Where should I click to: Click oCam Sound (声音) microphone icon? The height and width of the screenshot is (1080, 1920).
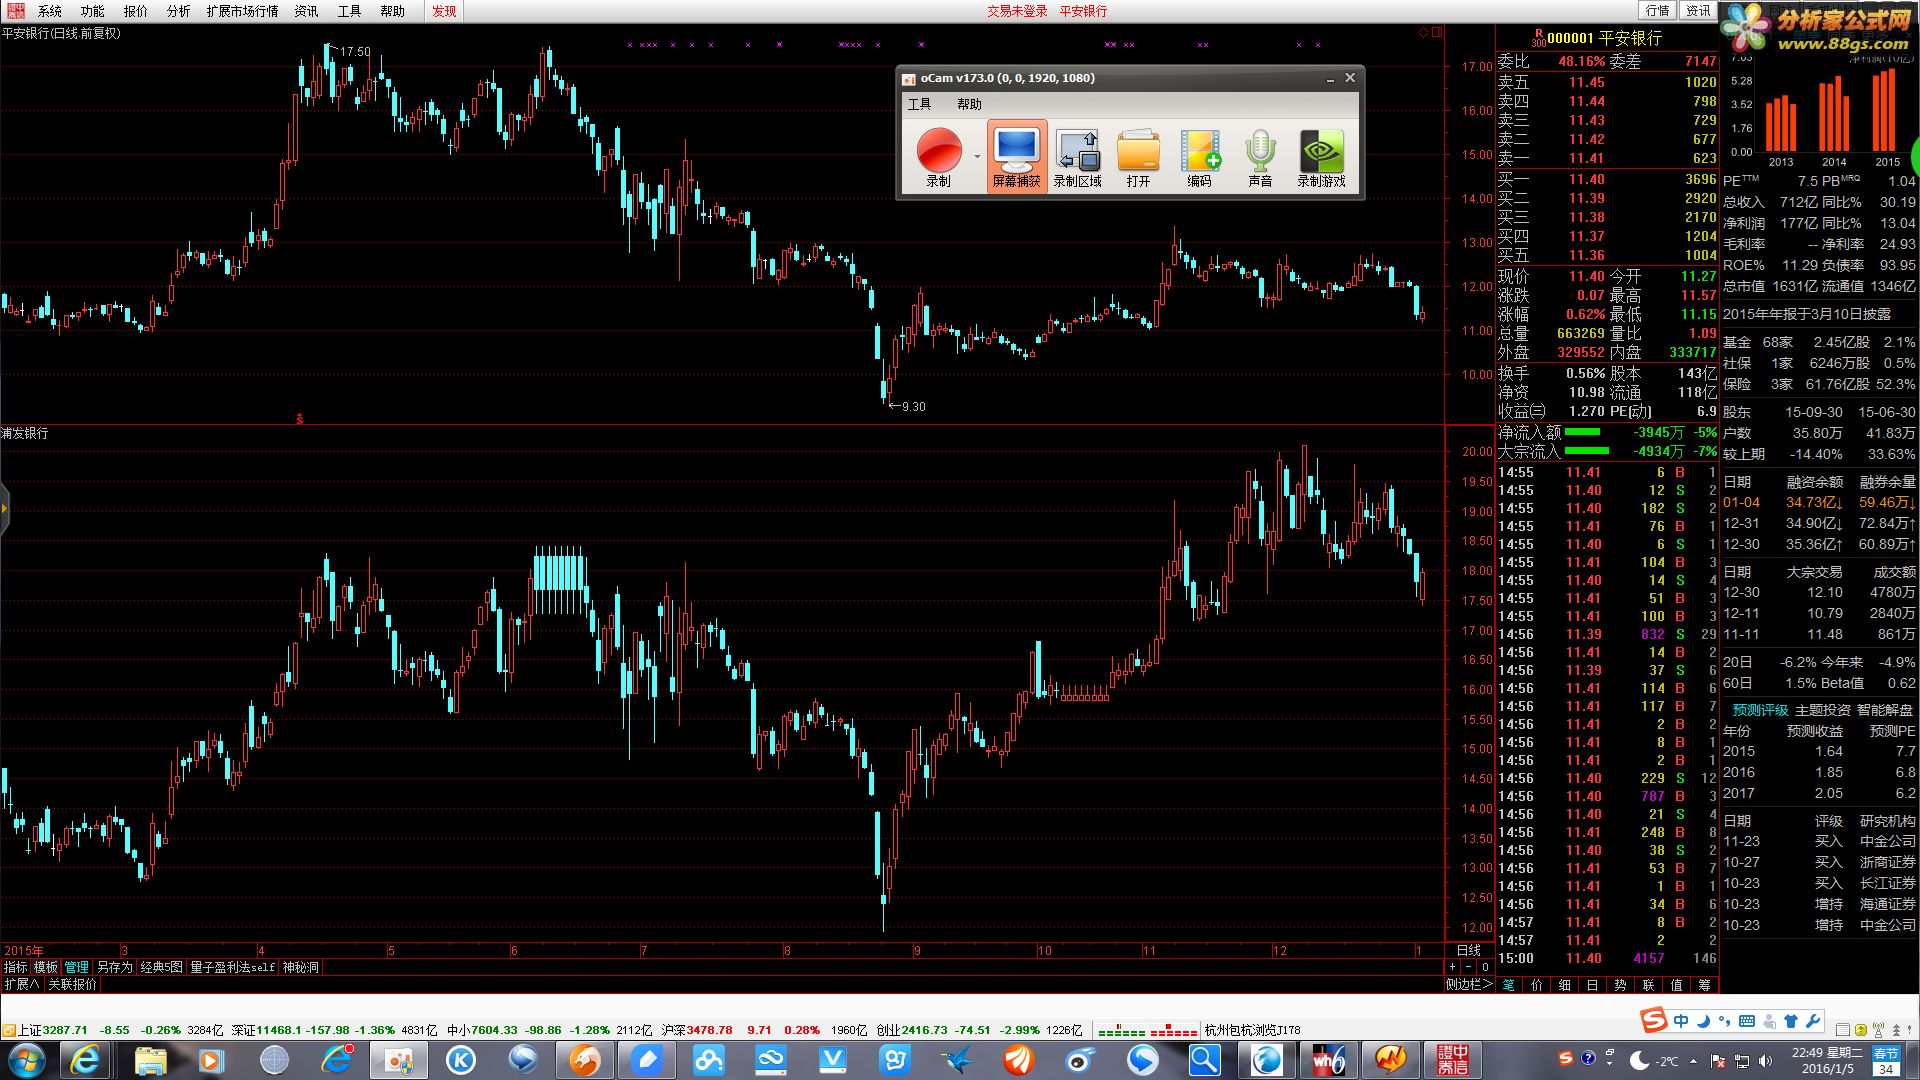pyautogui.click(x=1260, y=157)
